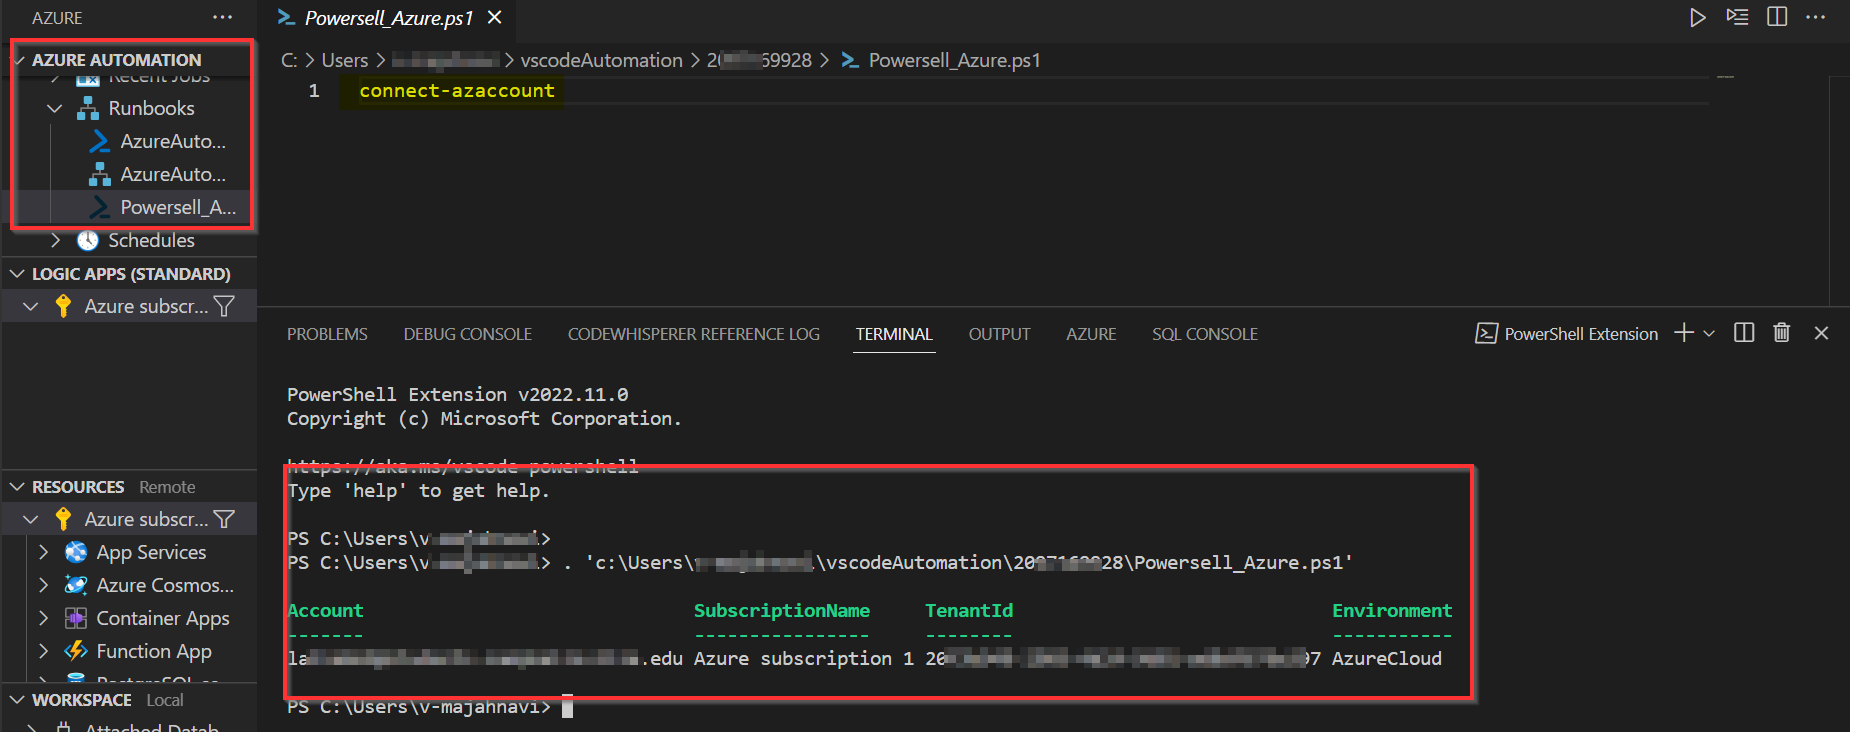Screen dimensions: 1850x732
Task: Click the C: breadcrumb
Action: tap(289, 60)
